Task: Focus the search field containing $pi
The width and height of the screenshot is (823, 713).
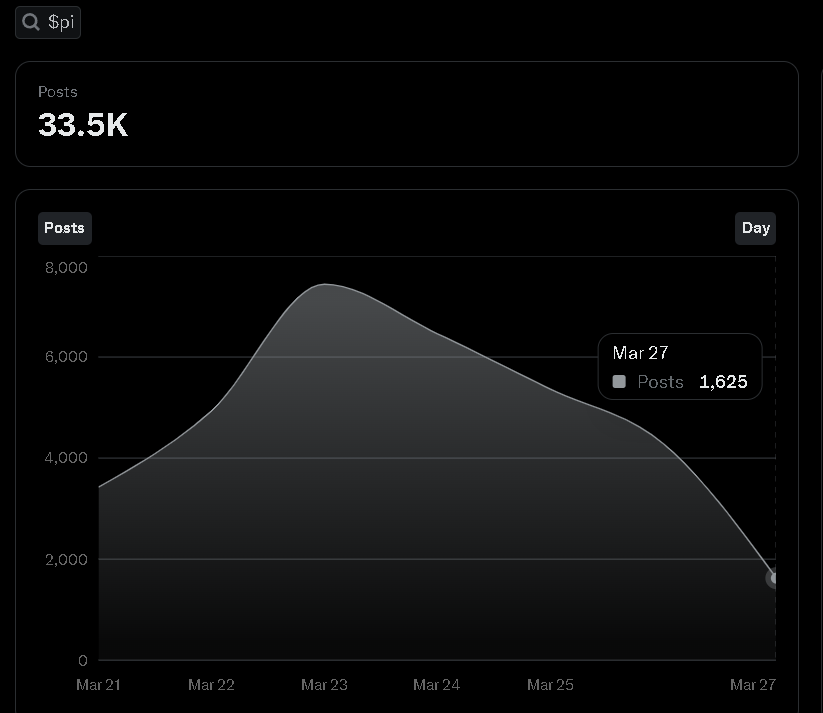Action: click(x=48, y=23)
